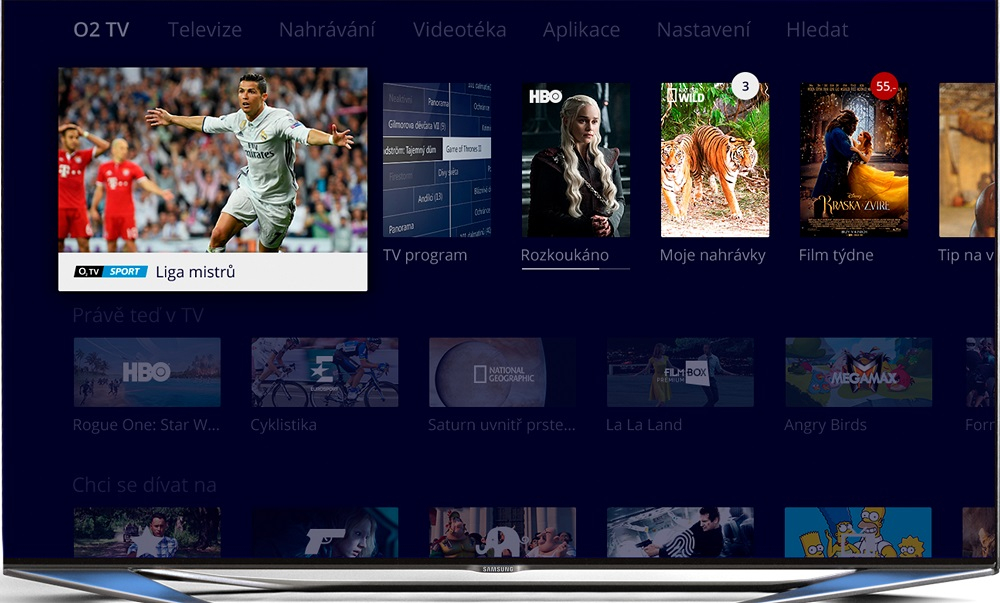Screen dimensions: 1000x603
Task: Play the Liga mistrů featured tile
Action: (x=212, y=178)
